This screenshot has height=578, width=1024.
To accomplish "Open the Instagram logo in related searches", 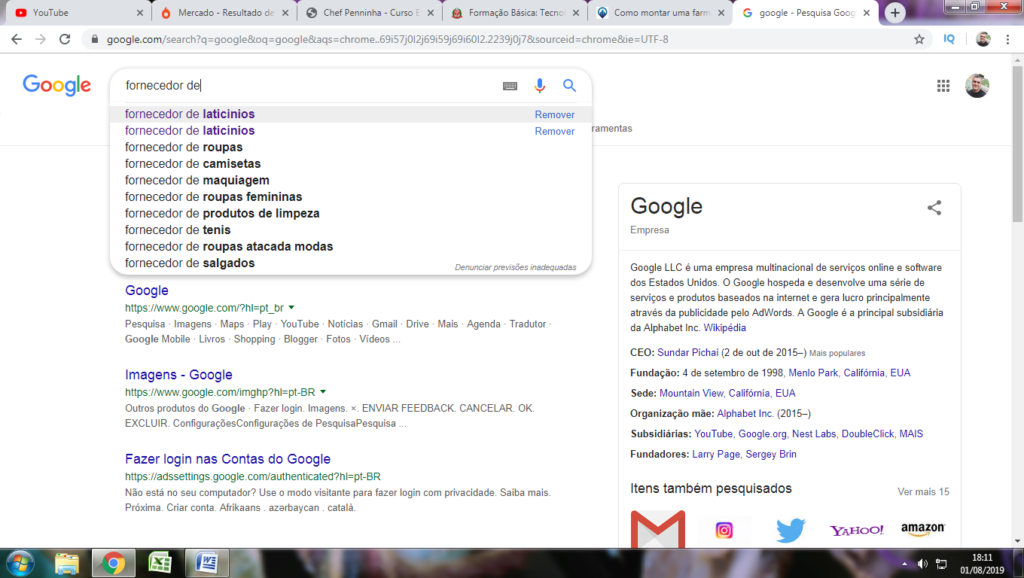I will [724, 530].
